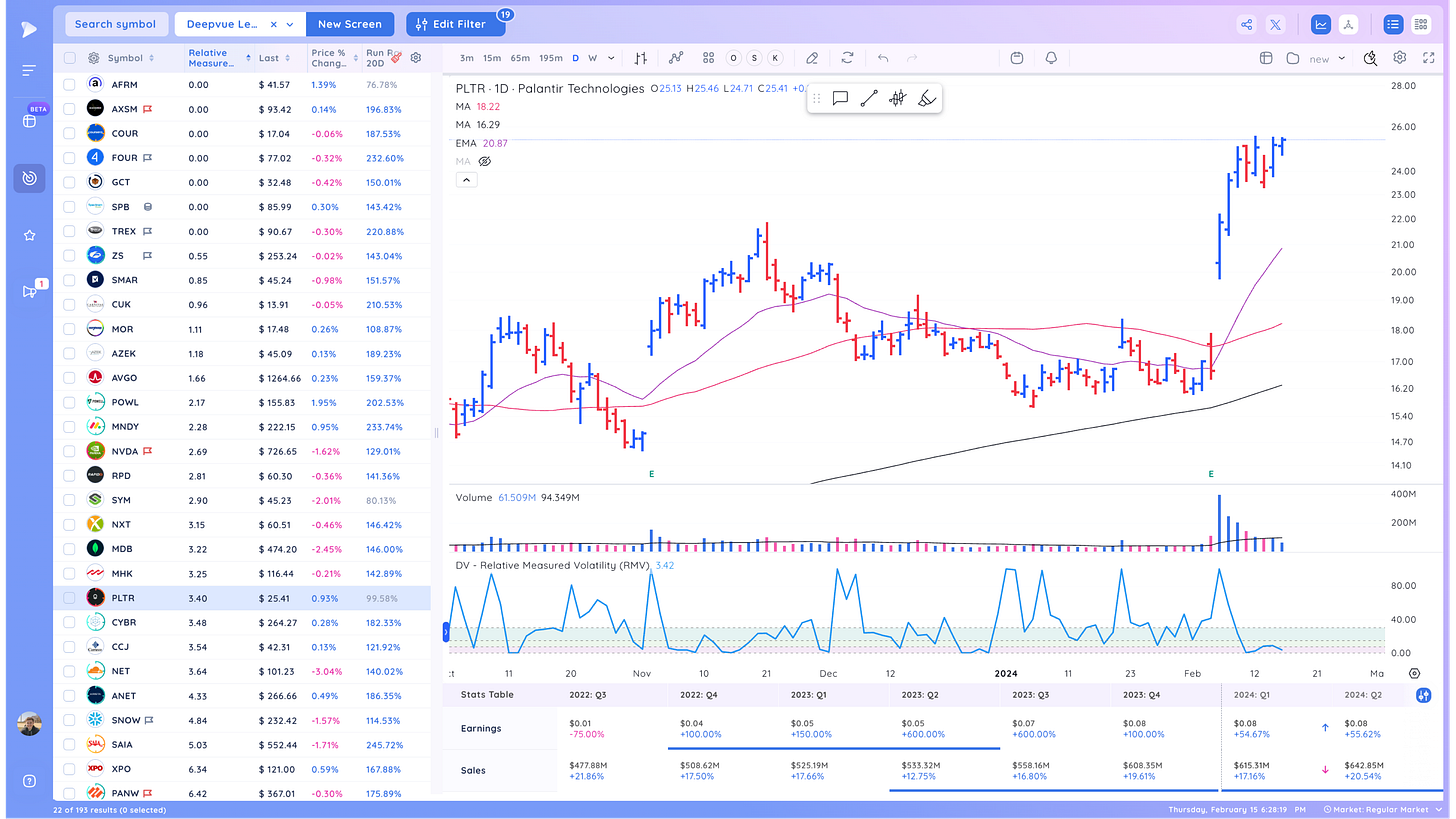
Task: Open the hamburger menu in left sidebar
Action: coord(29,70)
